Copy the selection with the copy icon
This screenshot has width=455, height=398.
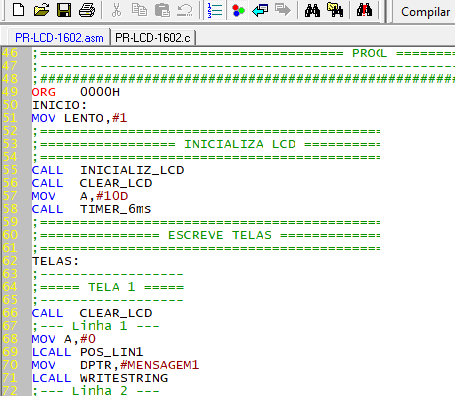[x=139, y=10]
